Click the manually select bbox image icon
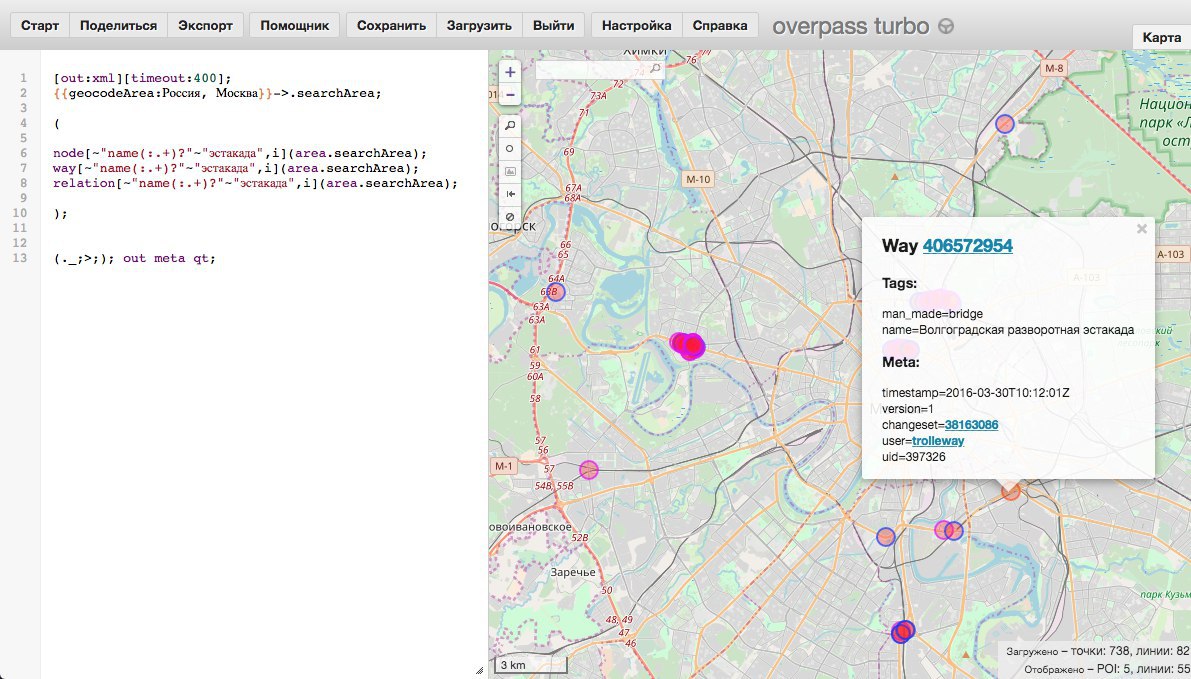 [510, 172]
